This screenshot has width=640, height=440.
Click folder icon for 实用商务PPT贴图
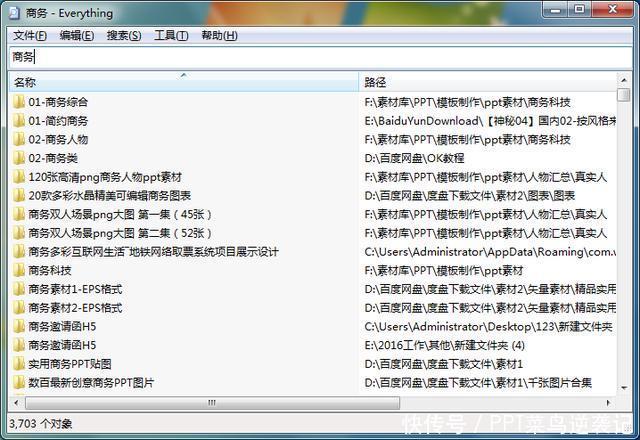coord(19,364)
